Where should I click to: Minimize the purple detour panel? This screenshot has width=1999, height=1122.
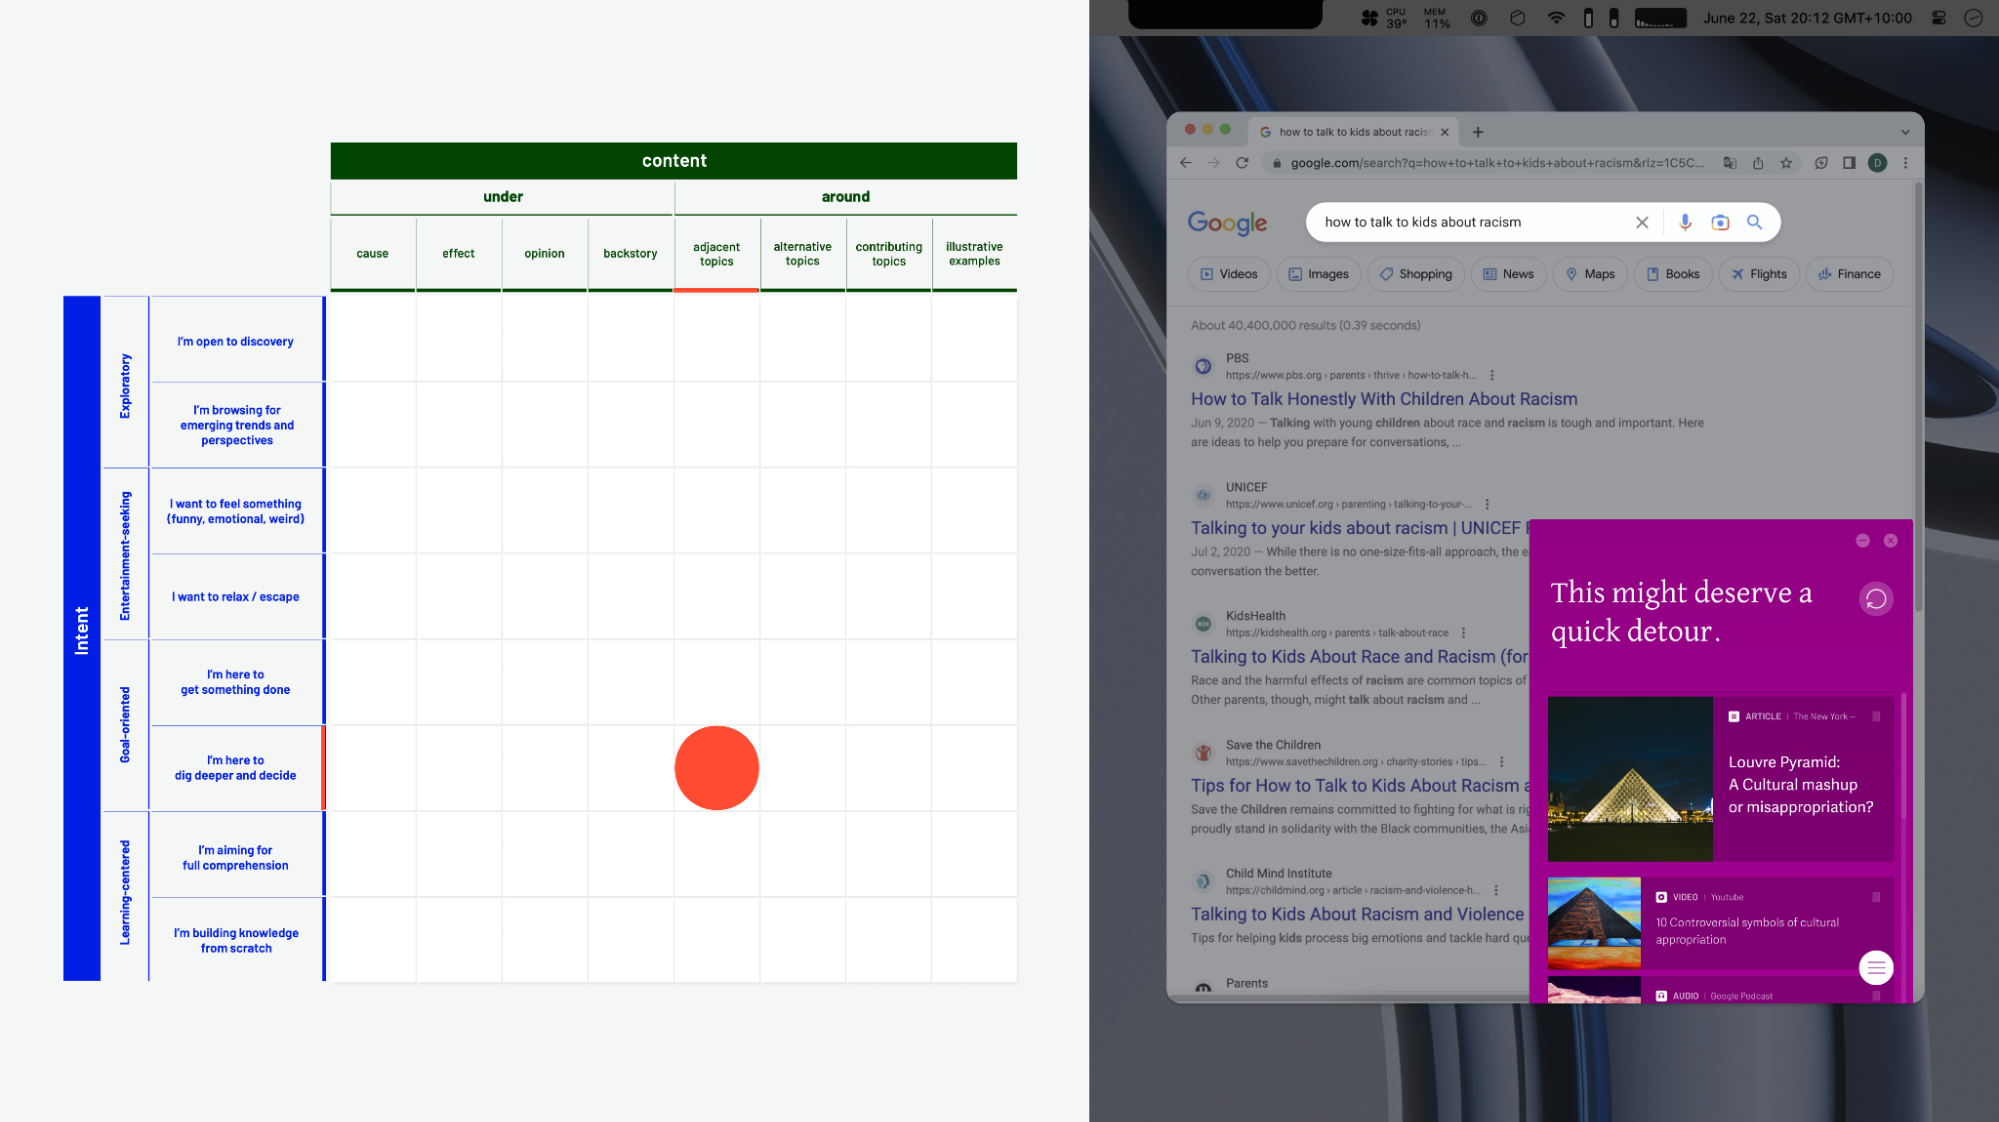point(1862,540)
